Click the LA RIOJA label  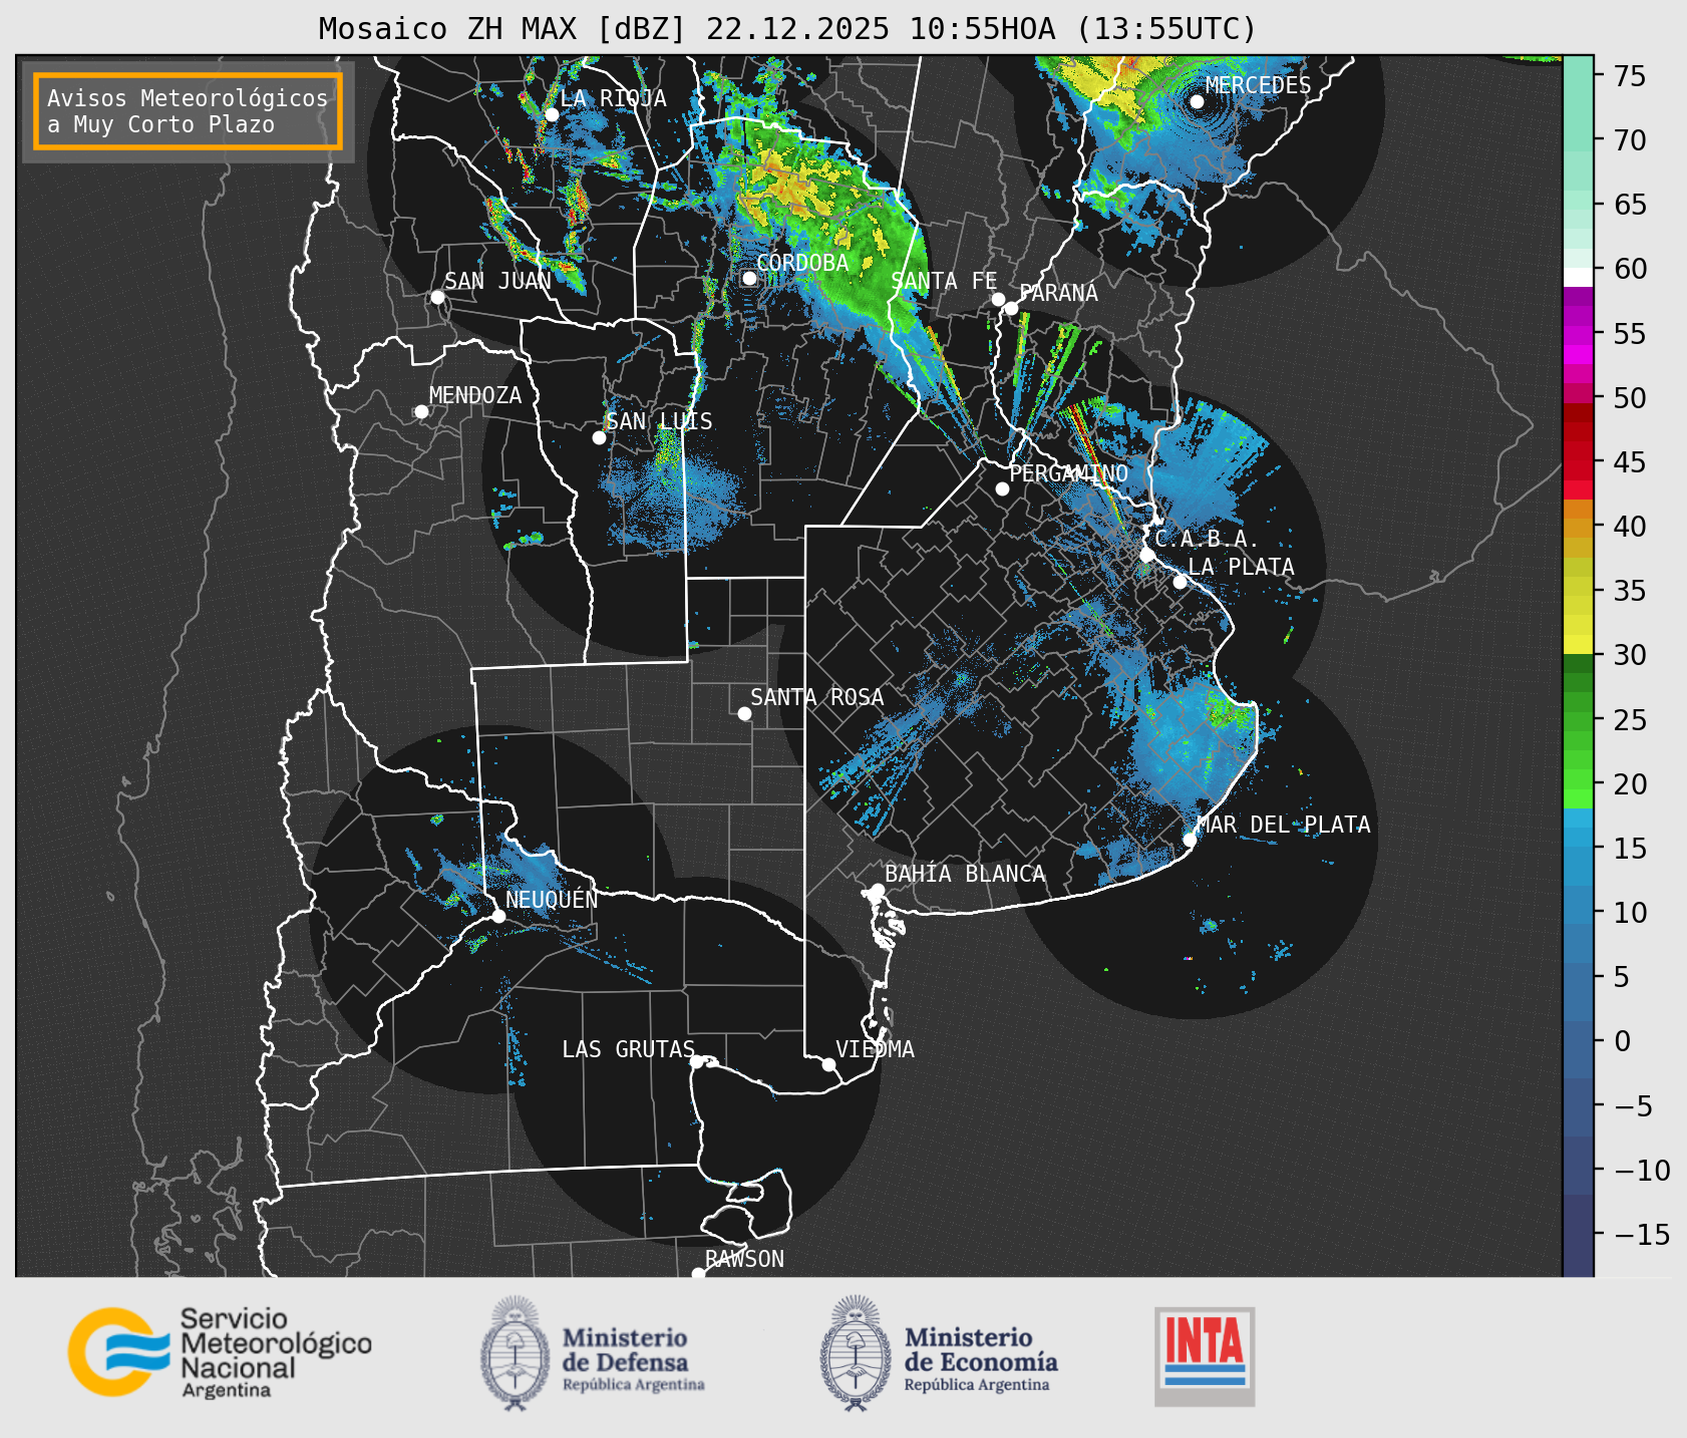[613, 98]
